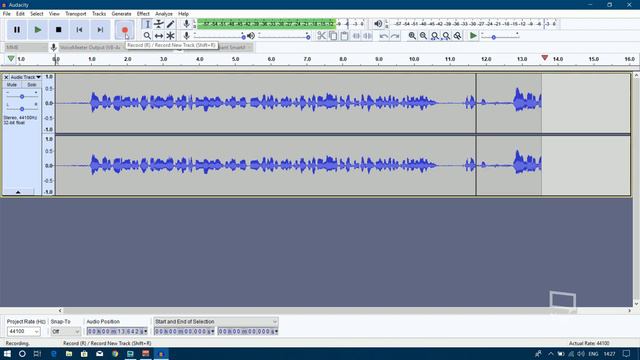Open the Analyze menu
This screenshot has width=640, height=360.
point(164,13)
